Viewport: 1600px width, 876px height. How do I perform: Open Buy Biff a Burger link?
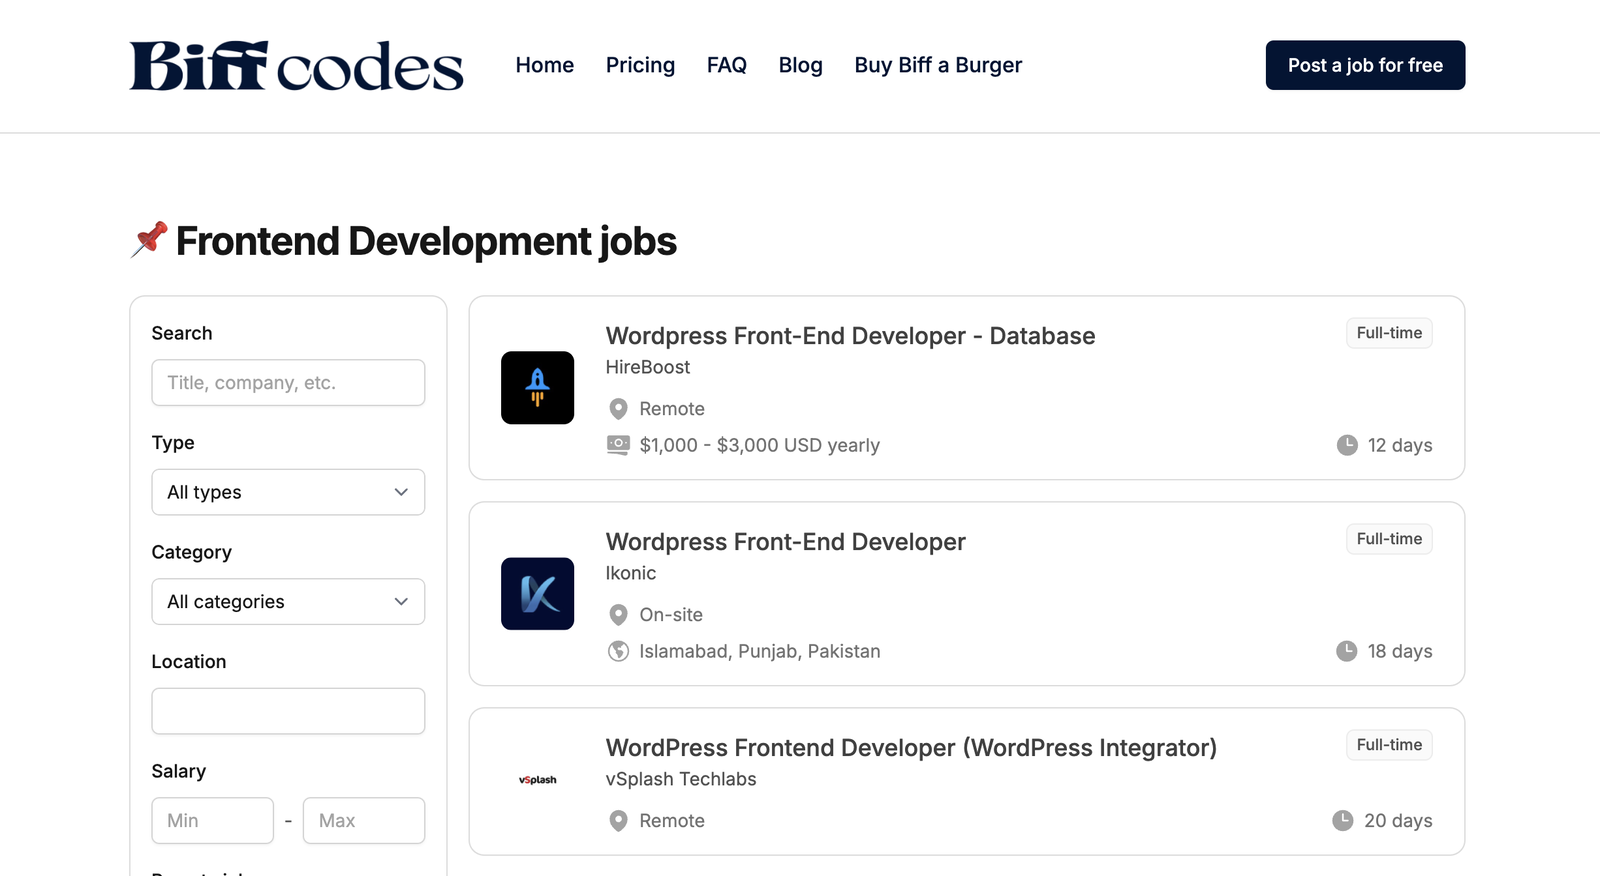point(938,65)
